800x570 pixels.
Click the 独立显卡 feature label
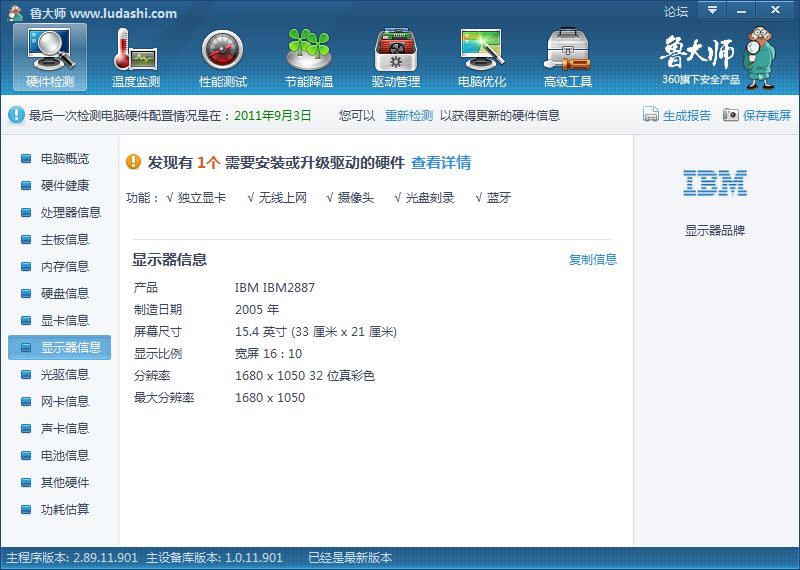coord(202,197)
